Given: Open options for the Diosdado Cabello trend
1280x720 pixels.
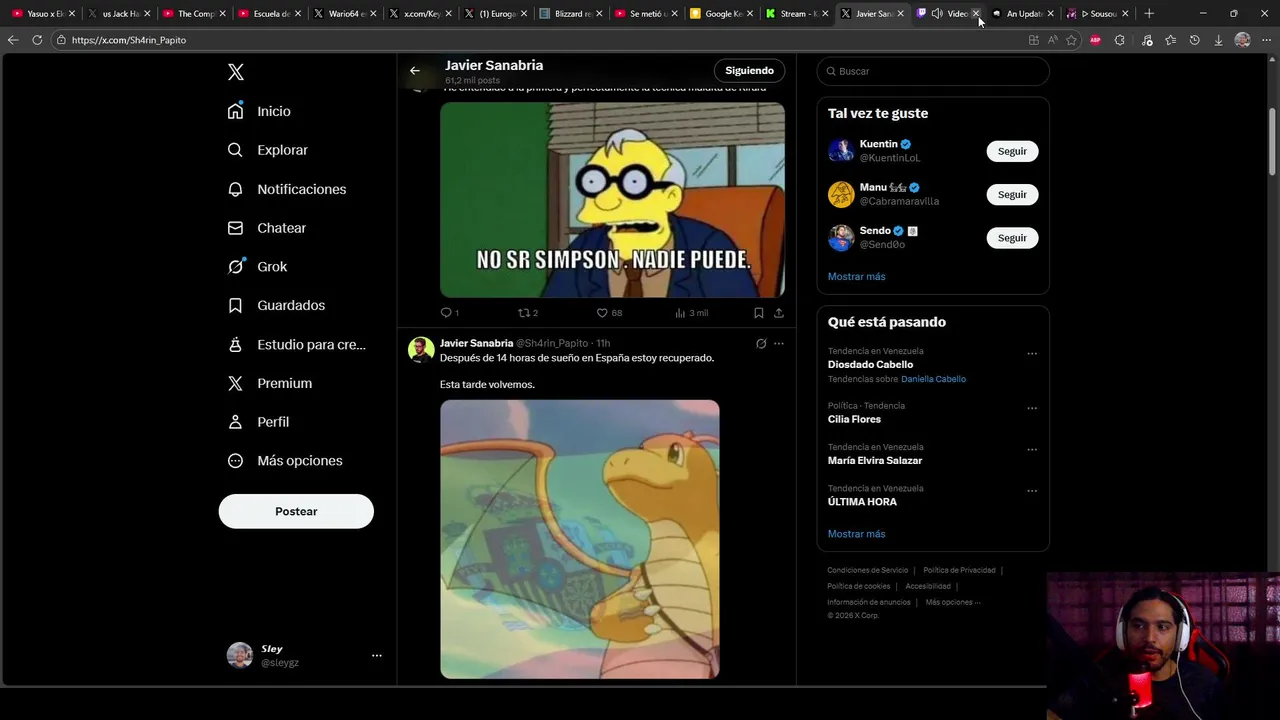Looking at the screenshot, I should (x=1032, y=354).
